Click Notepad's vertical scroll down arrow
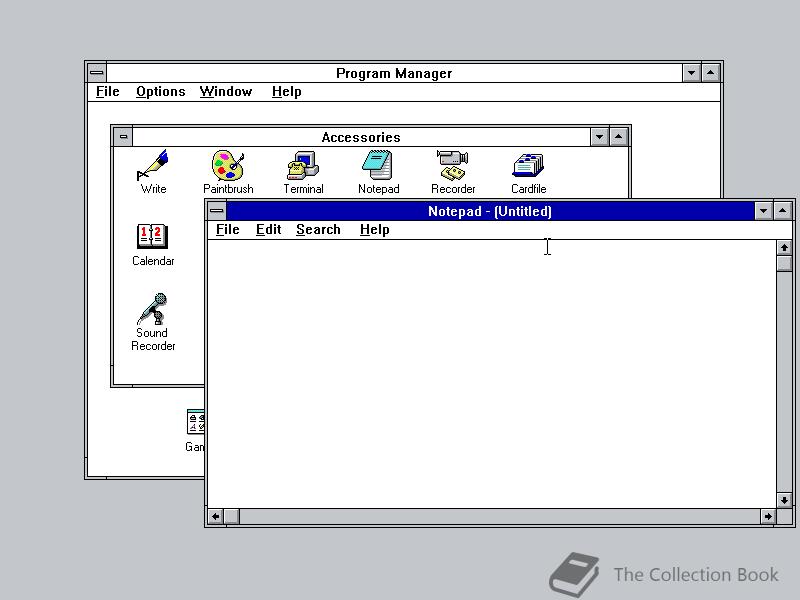The width and height of the screenshot is (800, 600). pos(784,501)
